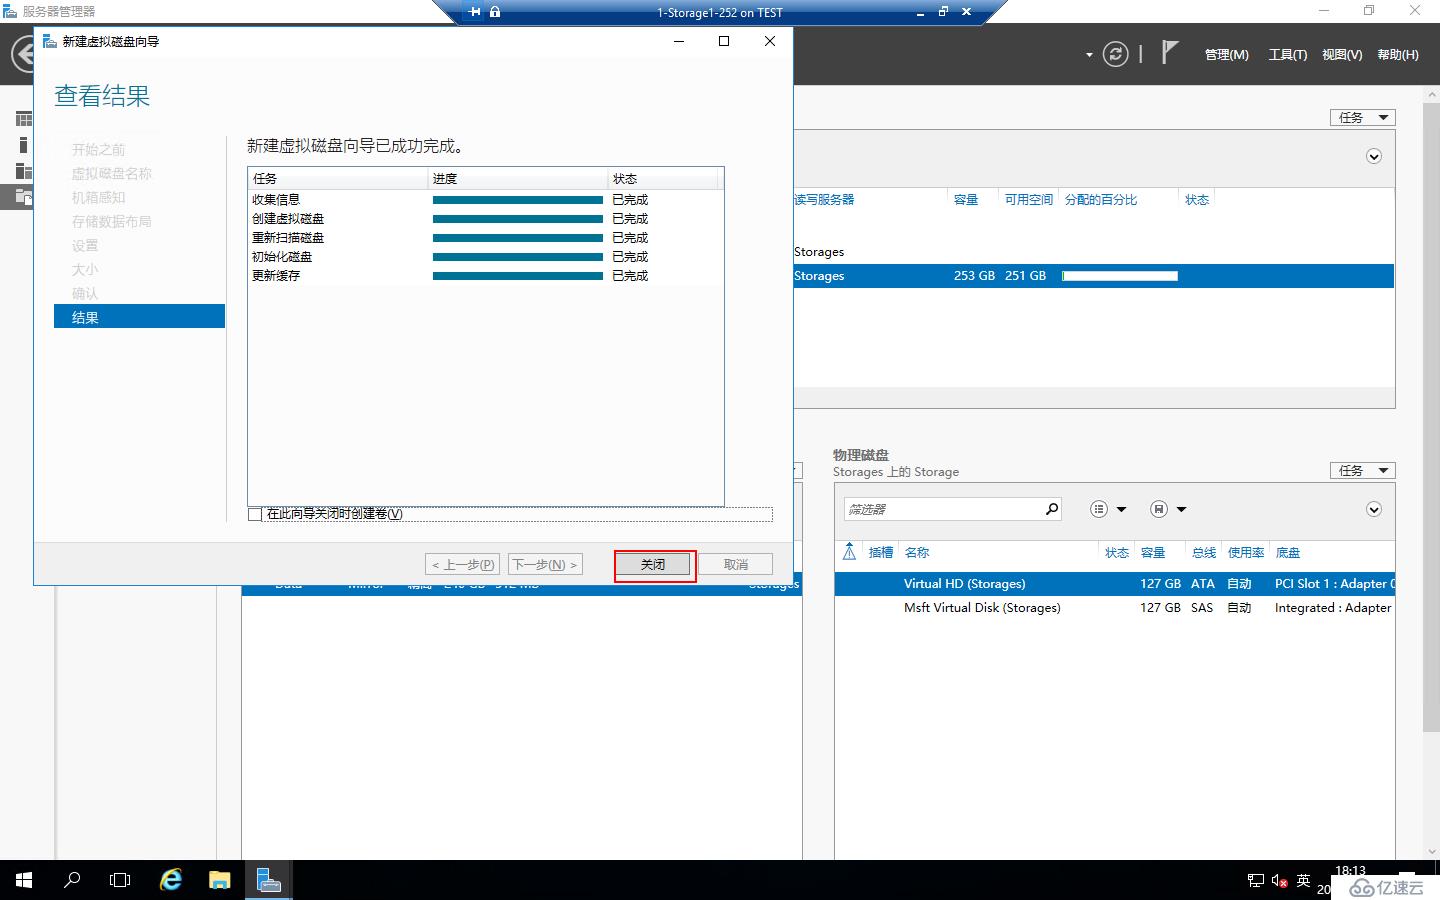Select the highlighted Storages pool row
The width and height of the screenshot is (1440, 900).
coord(1094,276)
